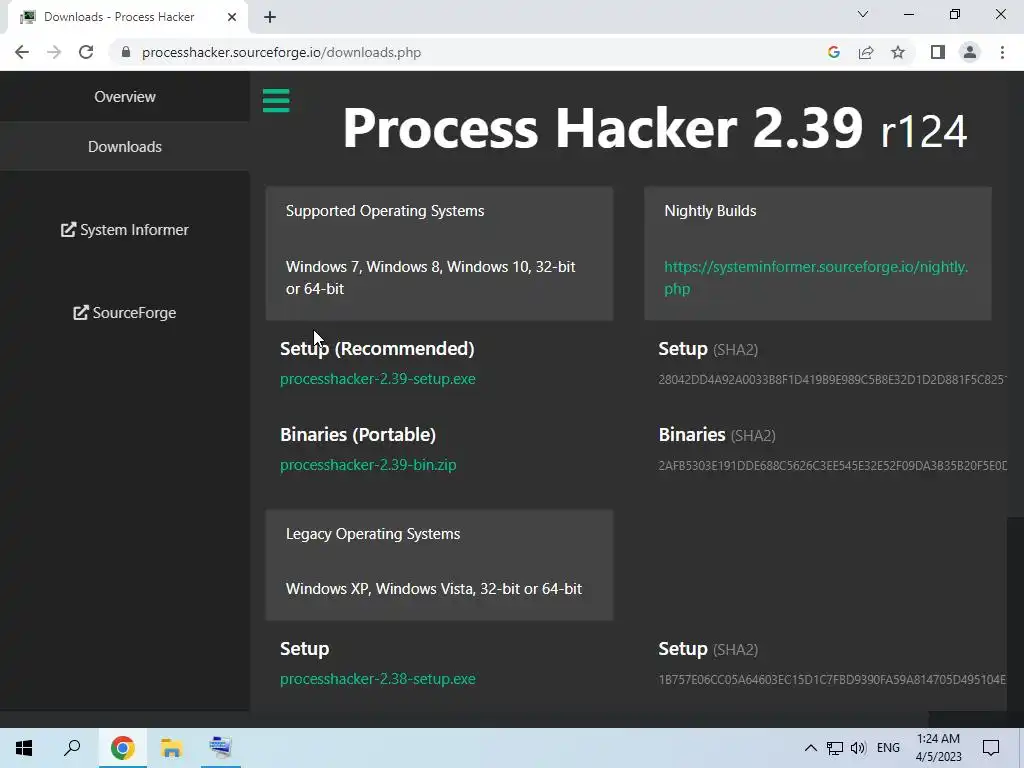Click the browser forward arrow

point(54,52)
